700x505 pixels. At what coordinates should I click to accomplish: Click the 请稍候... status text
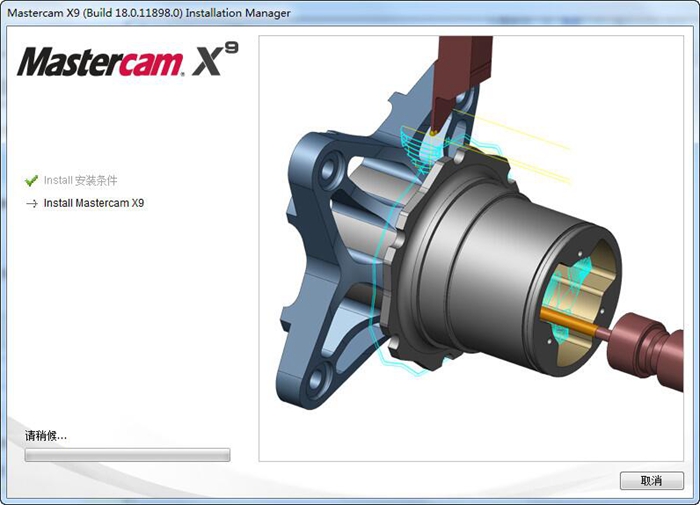click(46, 436)
